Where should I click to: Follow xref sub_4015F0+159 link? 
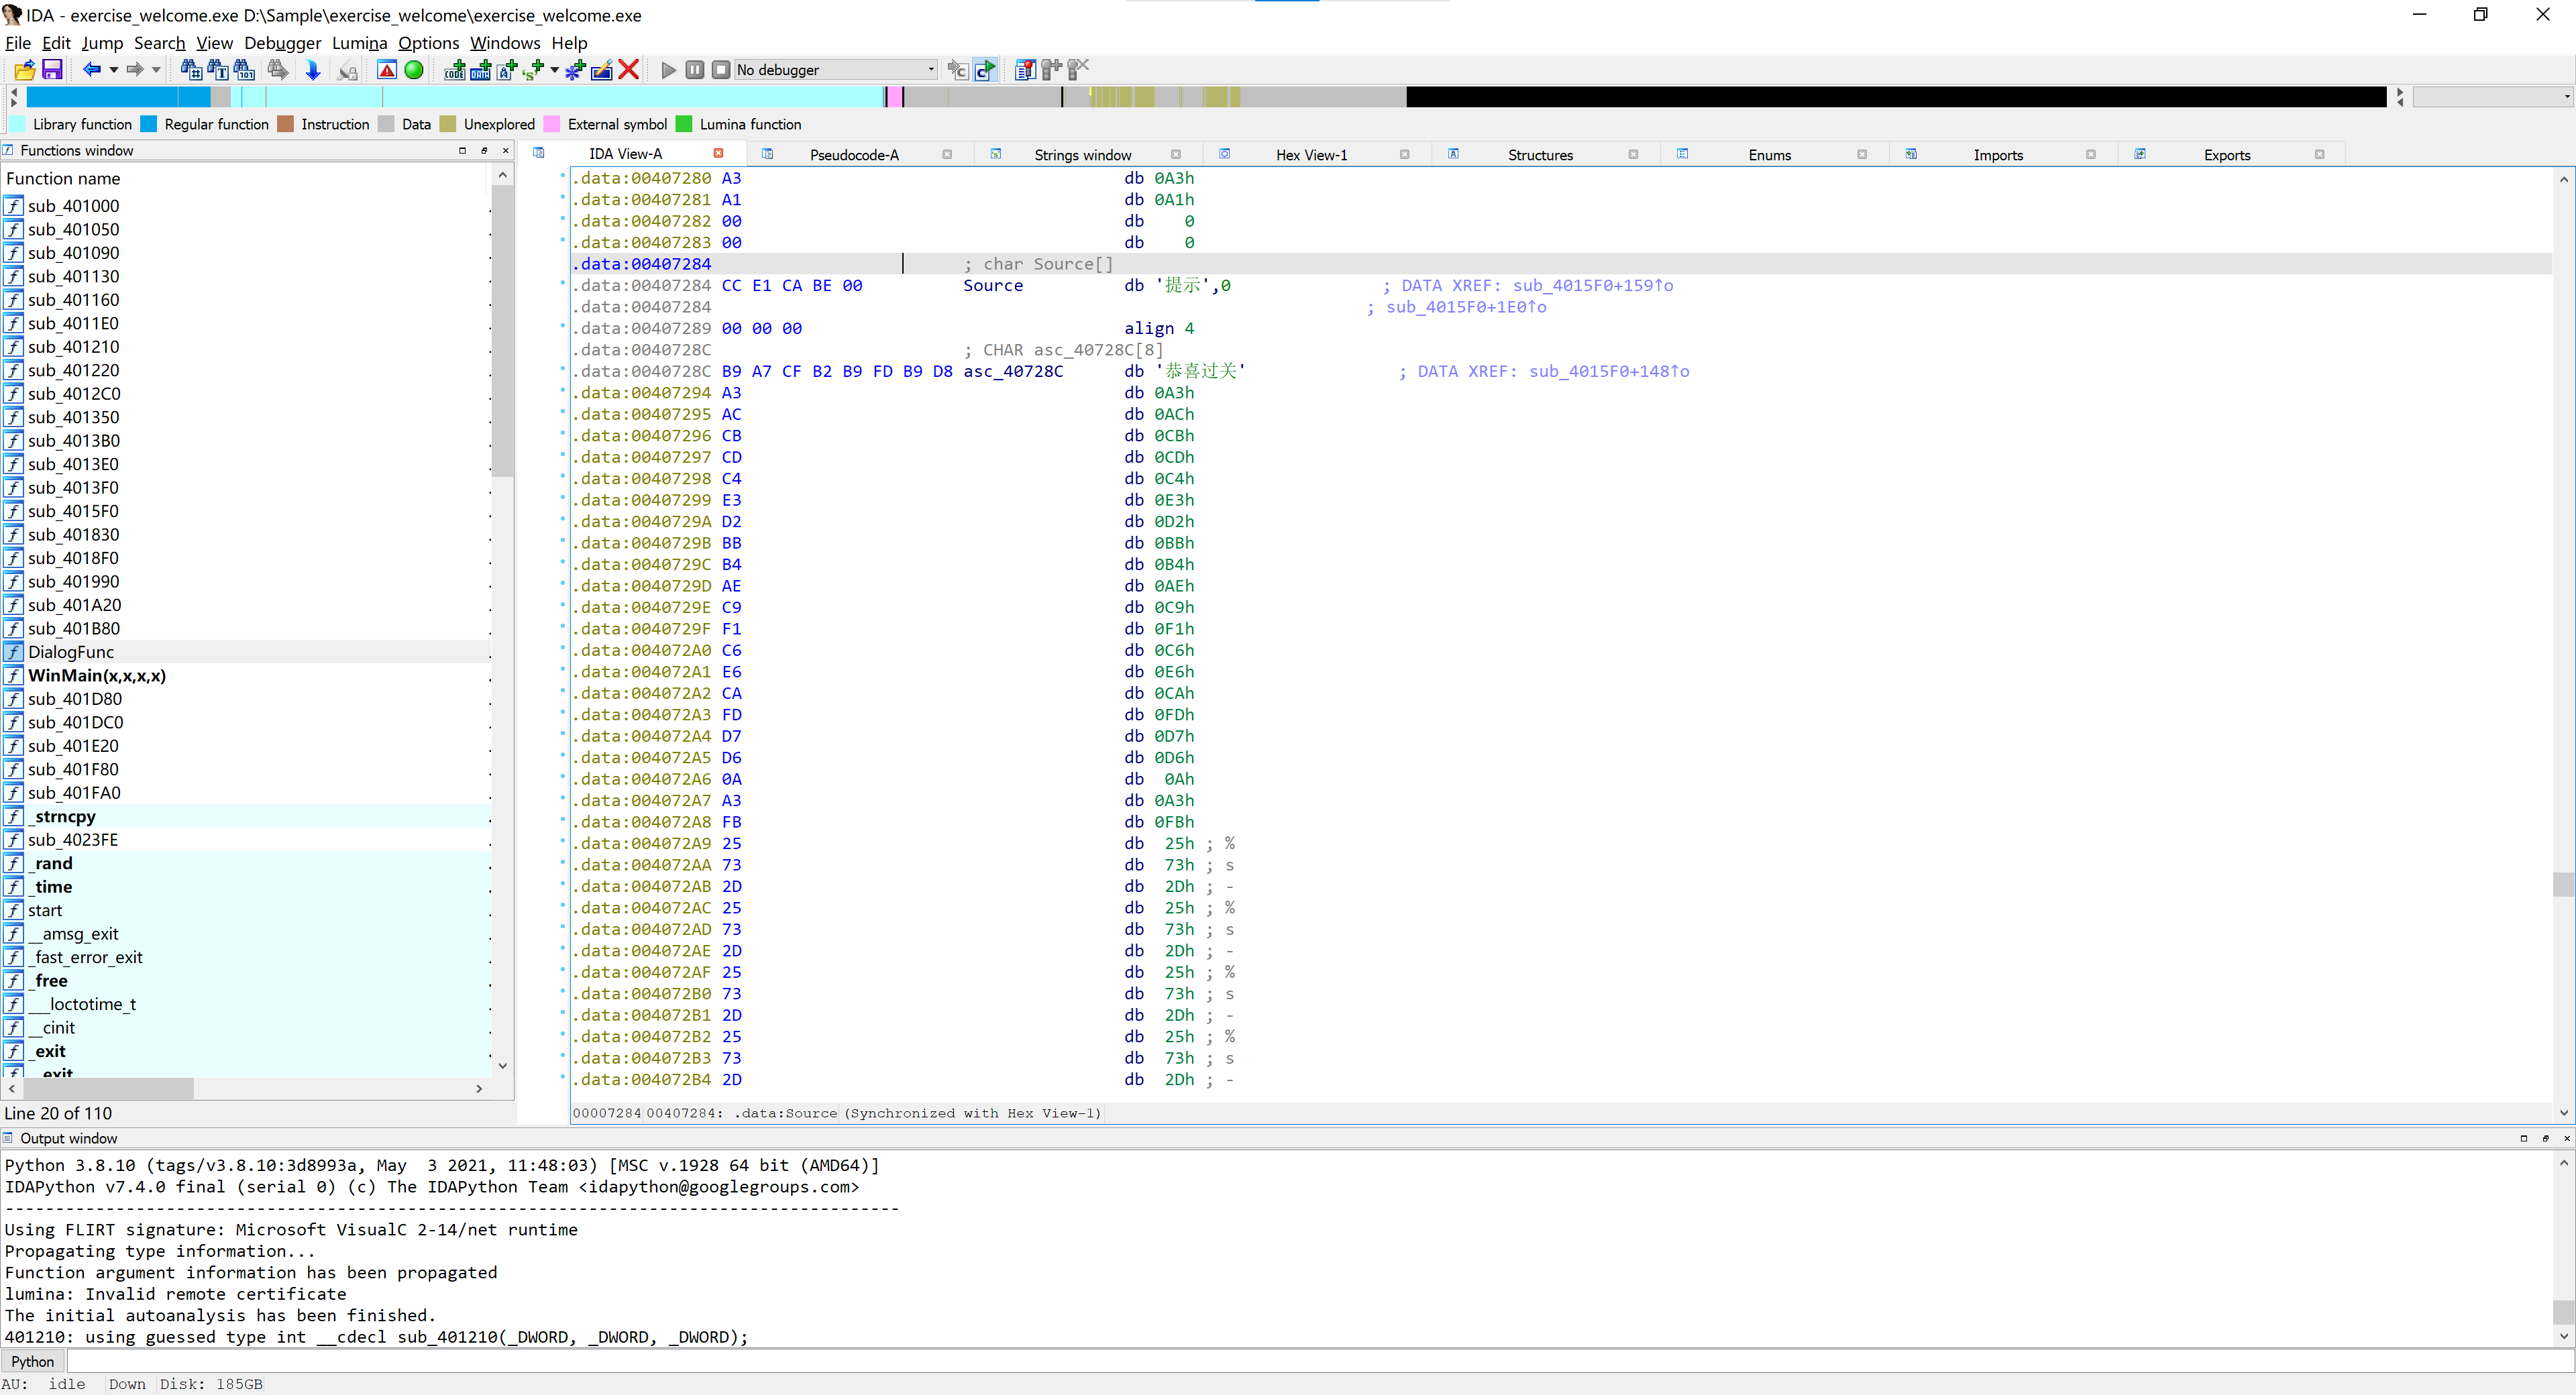1592,286
